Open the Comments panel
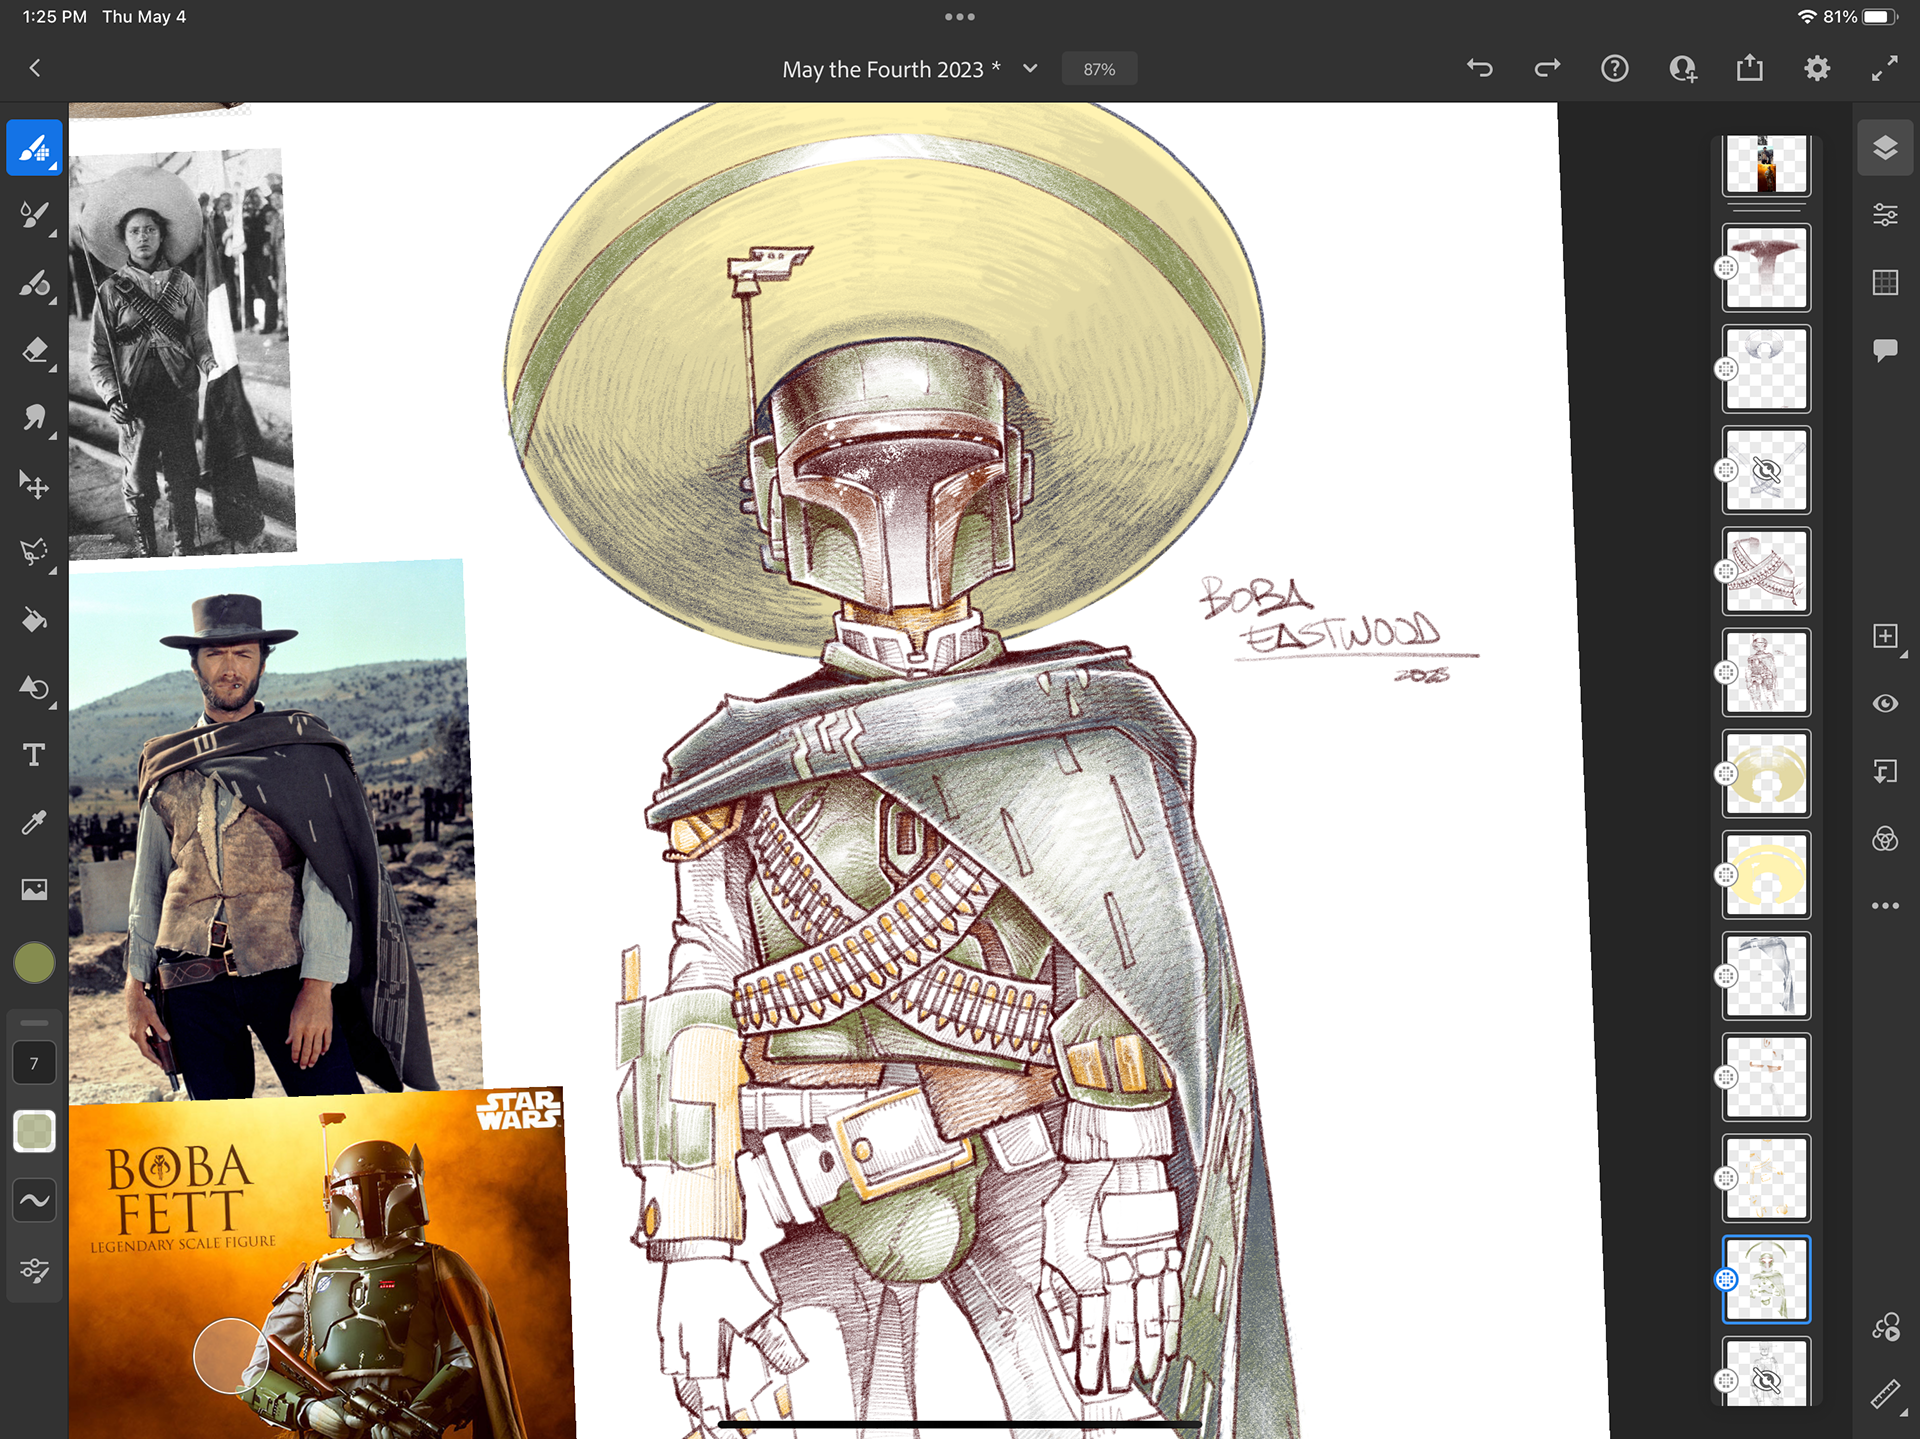The height and width of the screenshot is (1439, 1920). click(1885, 350)
